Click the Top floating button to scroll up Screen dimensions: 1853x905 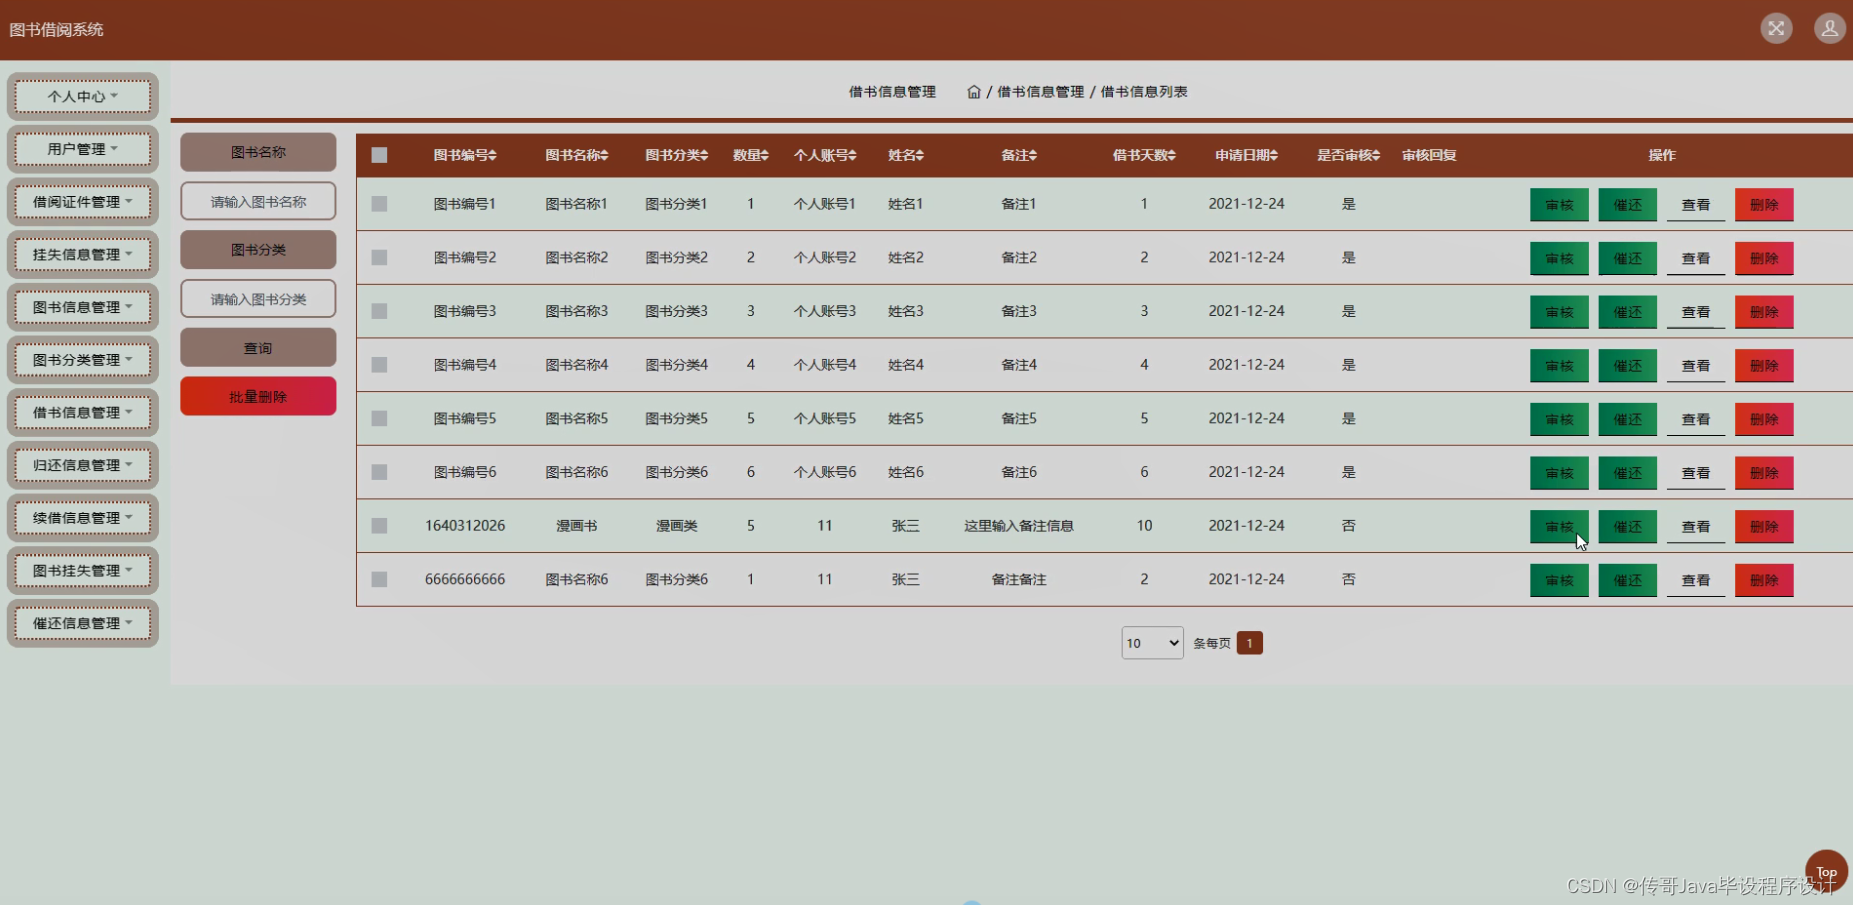tap(1826, 871)
